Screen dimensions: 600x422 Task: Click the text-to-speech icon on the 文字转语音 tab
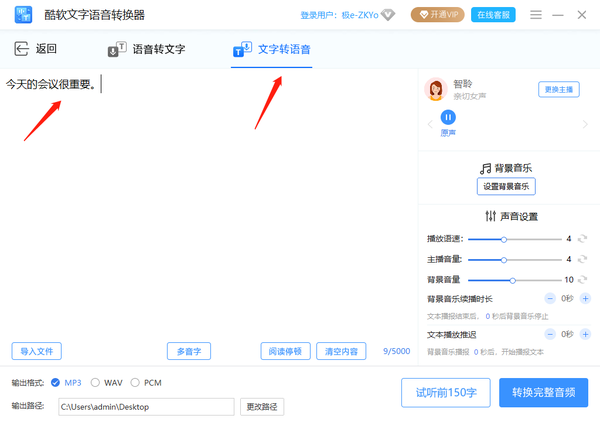242,49
